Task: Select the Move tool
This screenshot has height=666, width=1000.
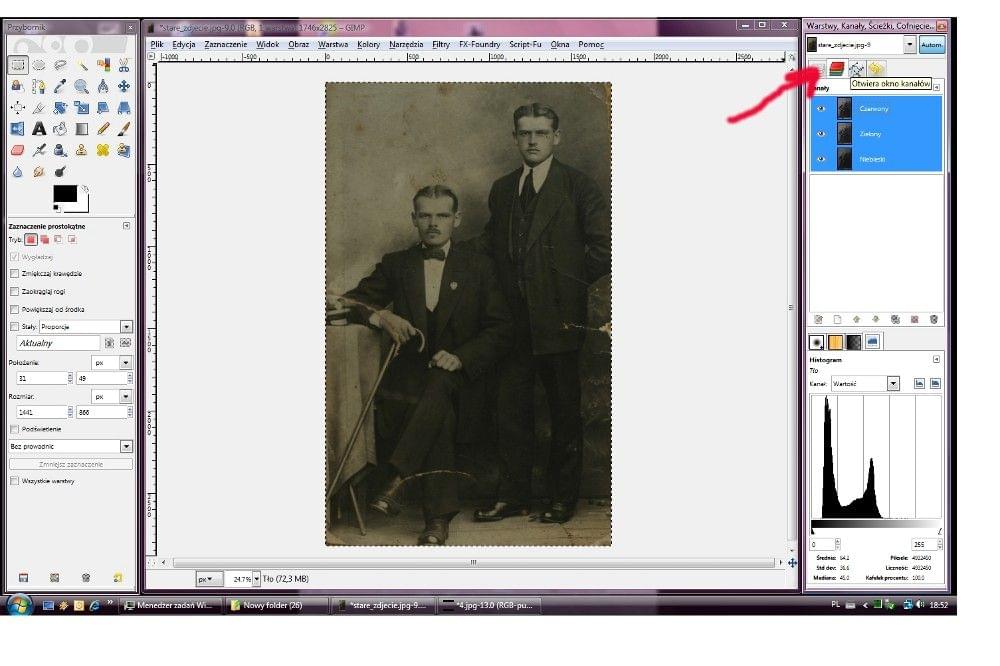Action: (124, 86)
